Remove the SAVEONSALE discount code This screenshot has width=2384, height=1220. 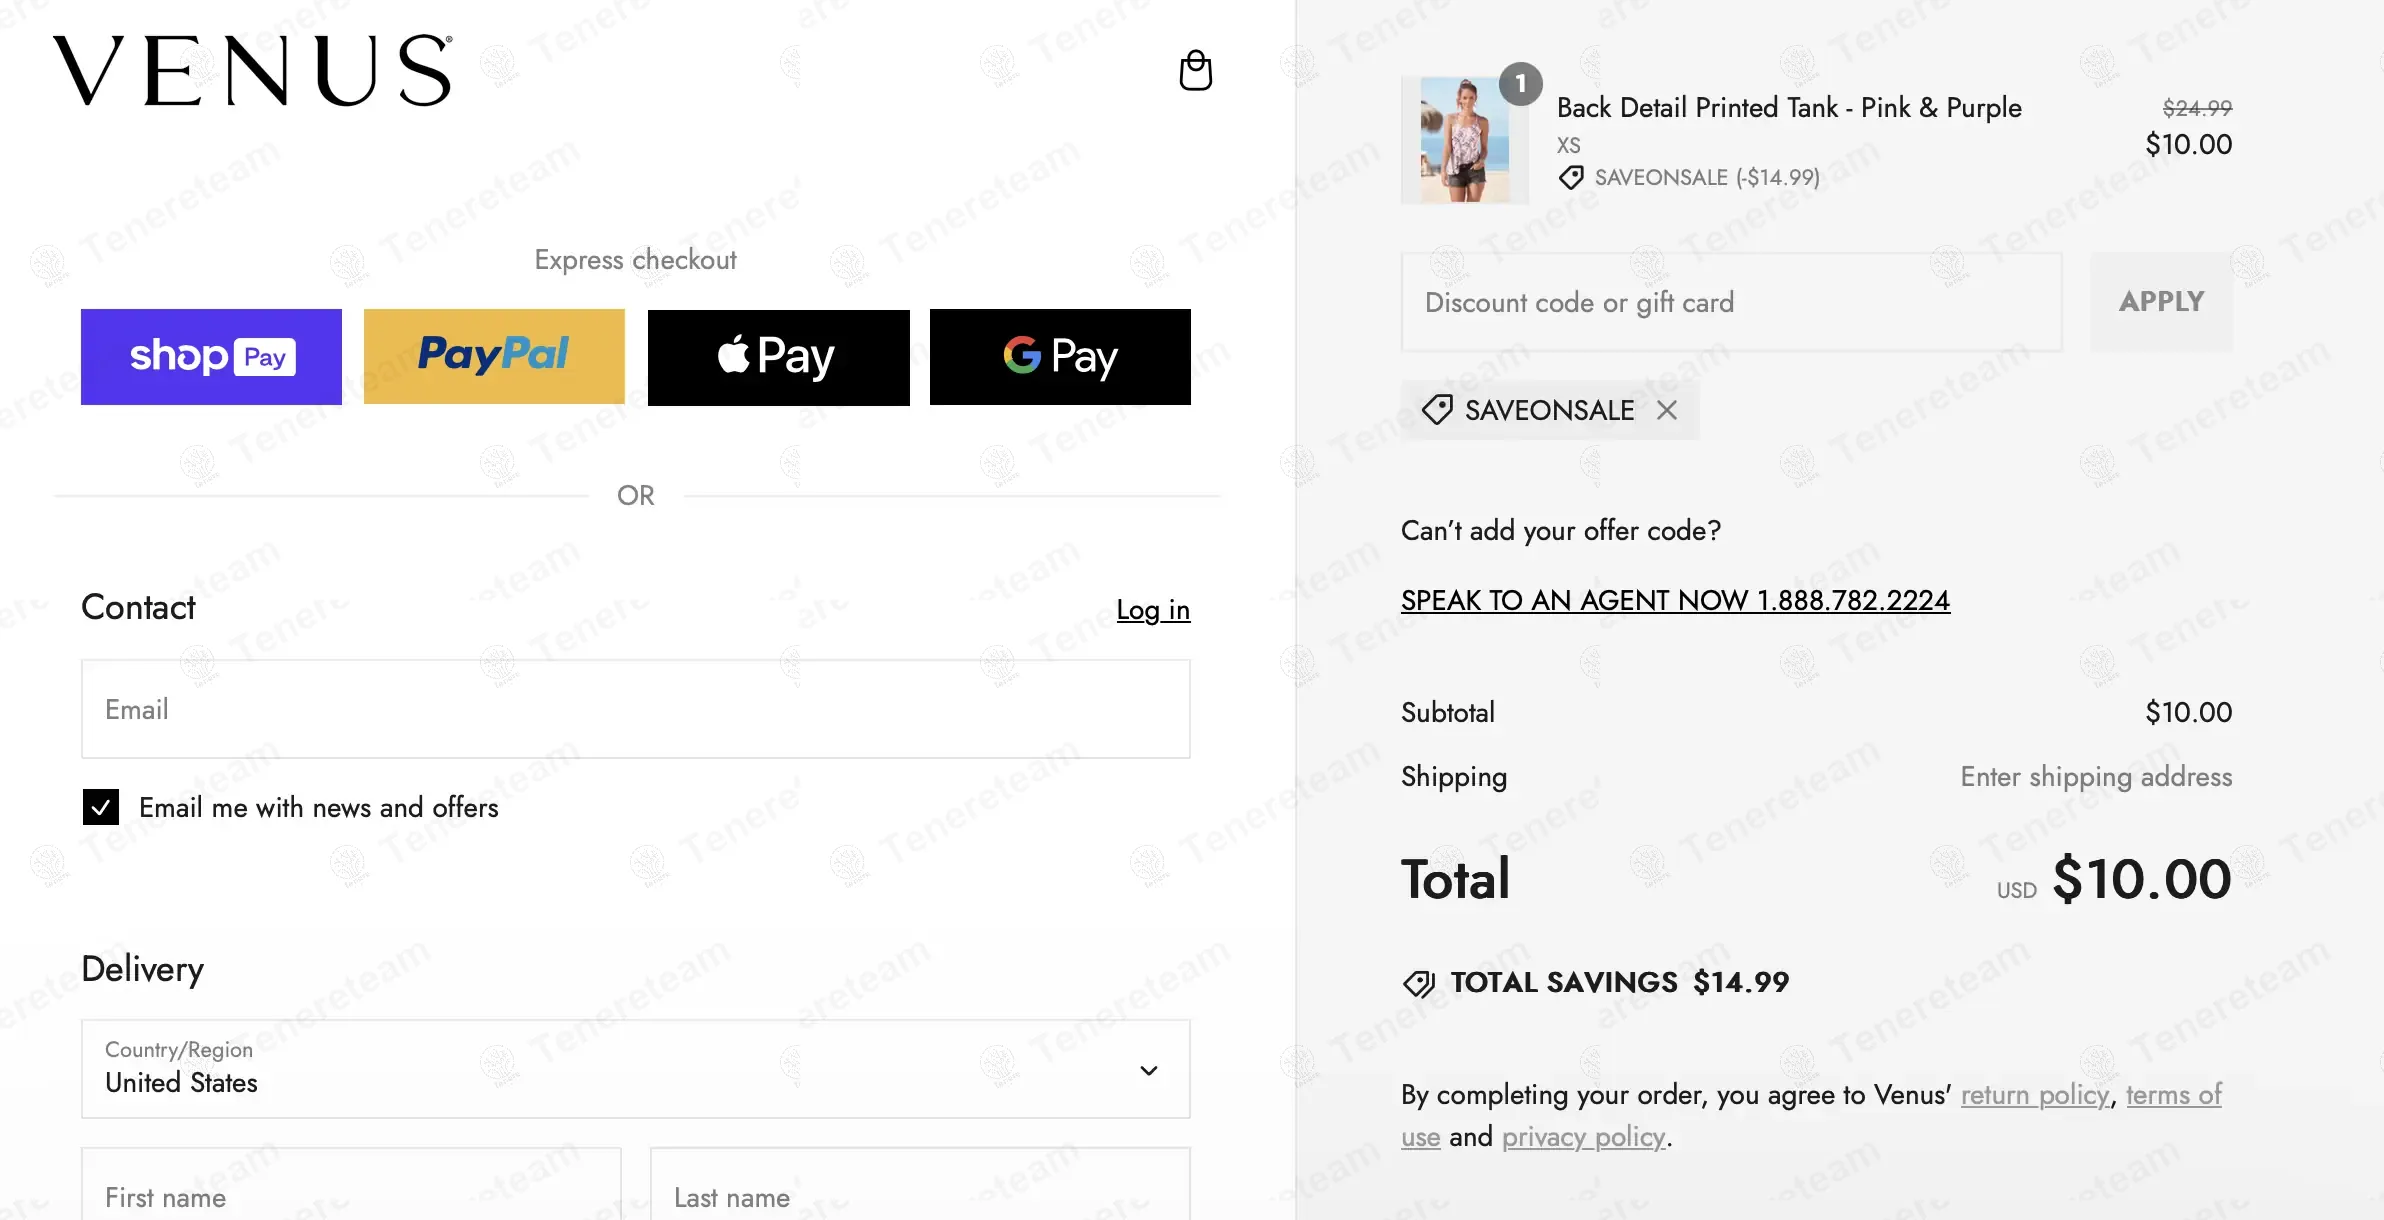point(1666,410)
